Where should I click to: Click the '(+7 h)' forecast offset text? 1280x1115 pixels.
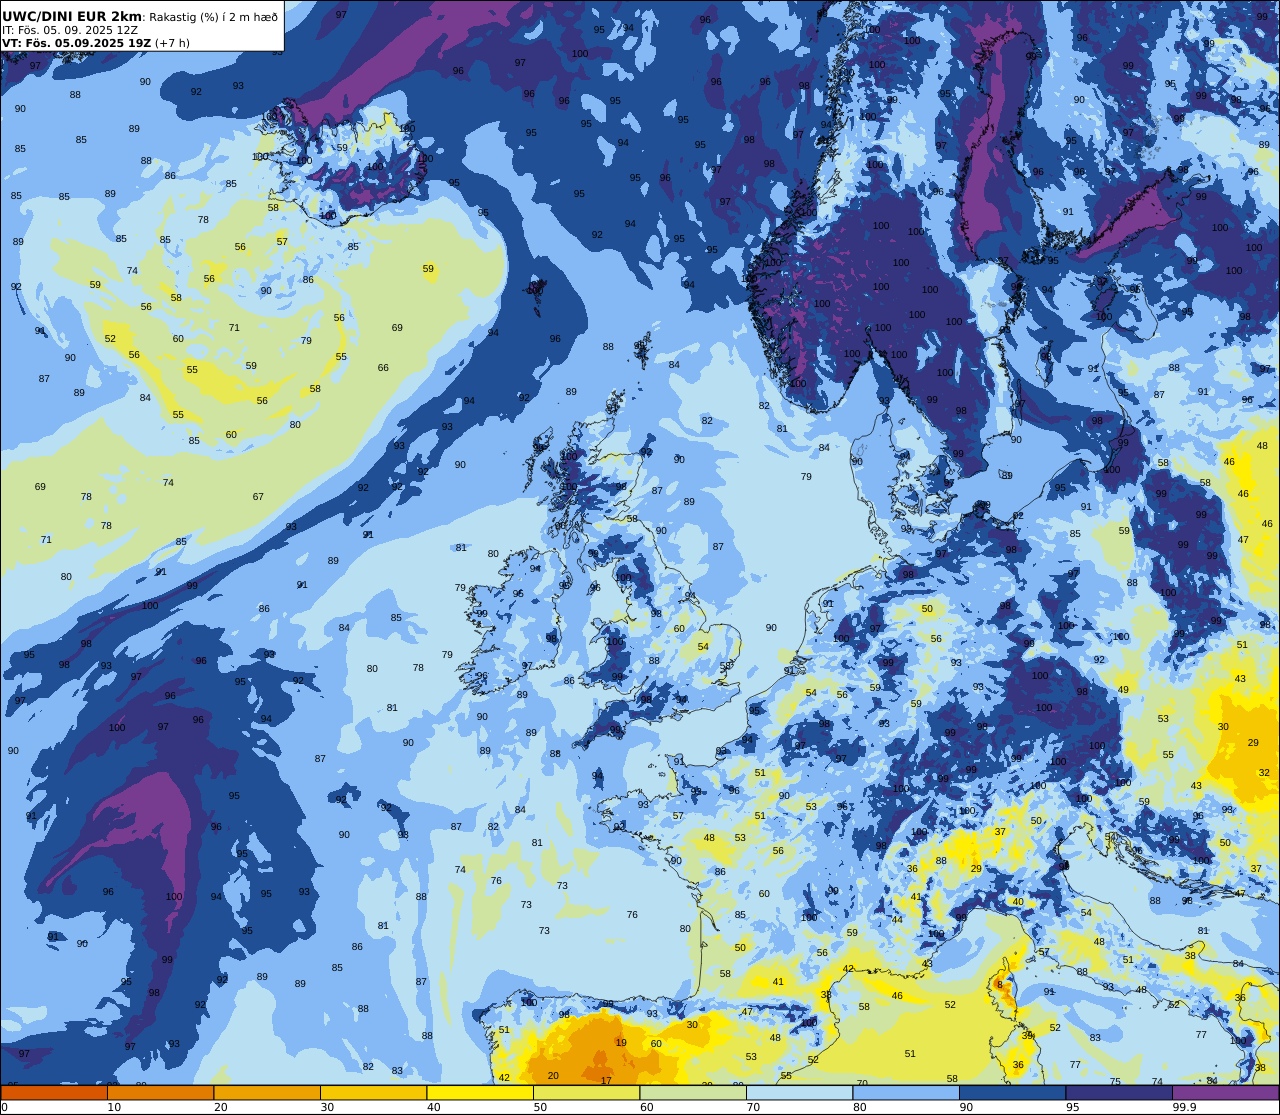coord(172,43)
